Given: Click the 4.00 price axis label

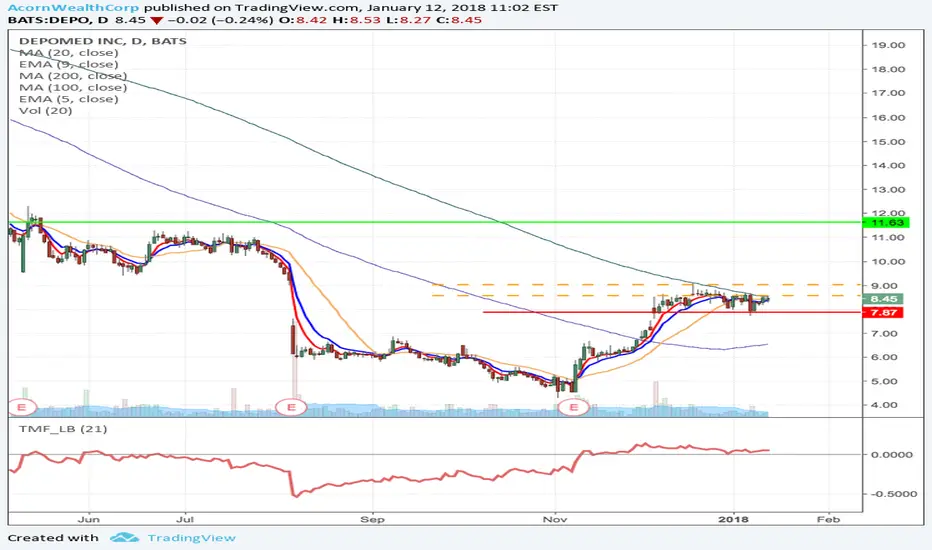Looking at the screenshot, I should pyautogui.click(x=885, y=405).
